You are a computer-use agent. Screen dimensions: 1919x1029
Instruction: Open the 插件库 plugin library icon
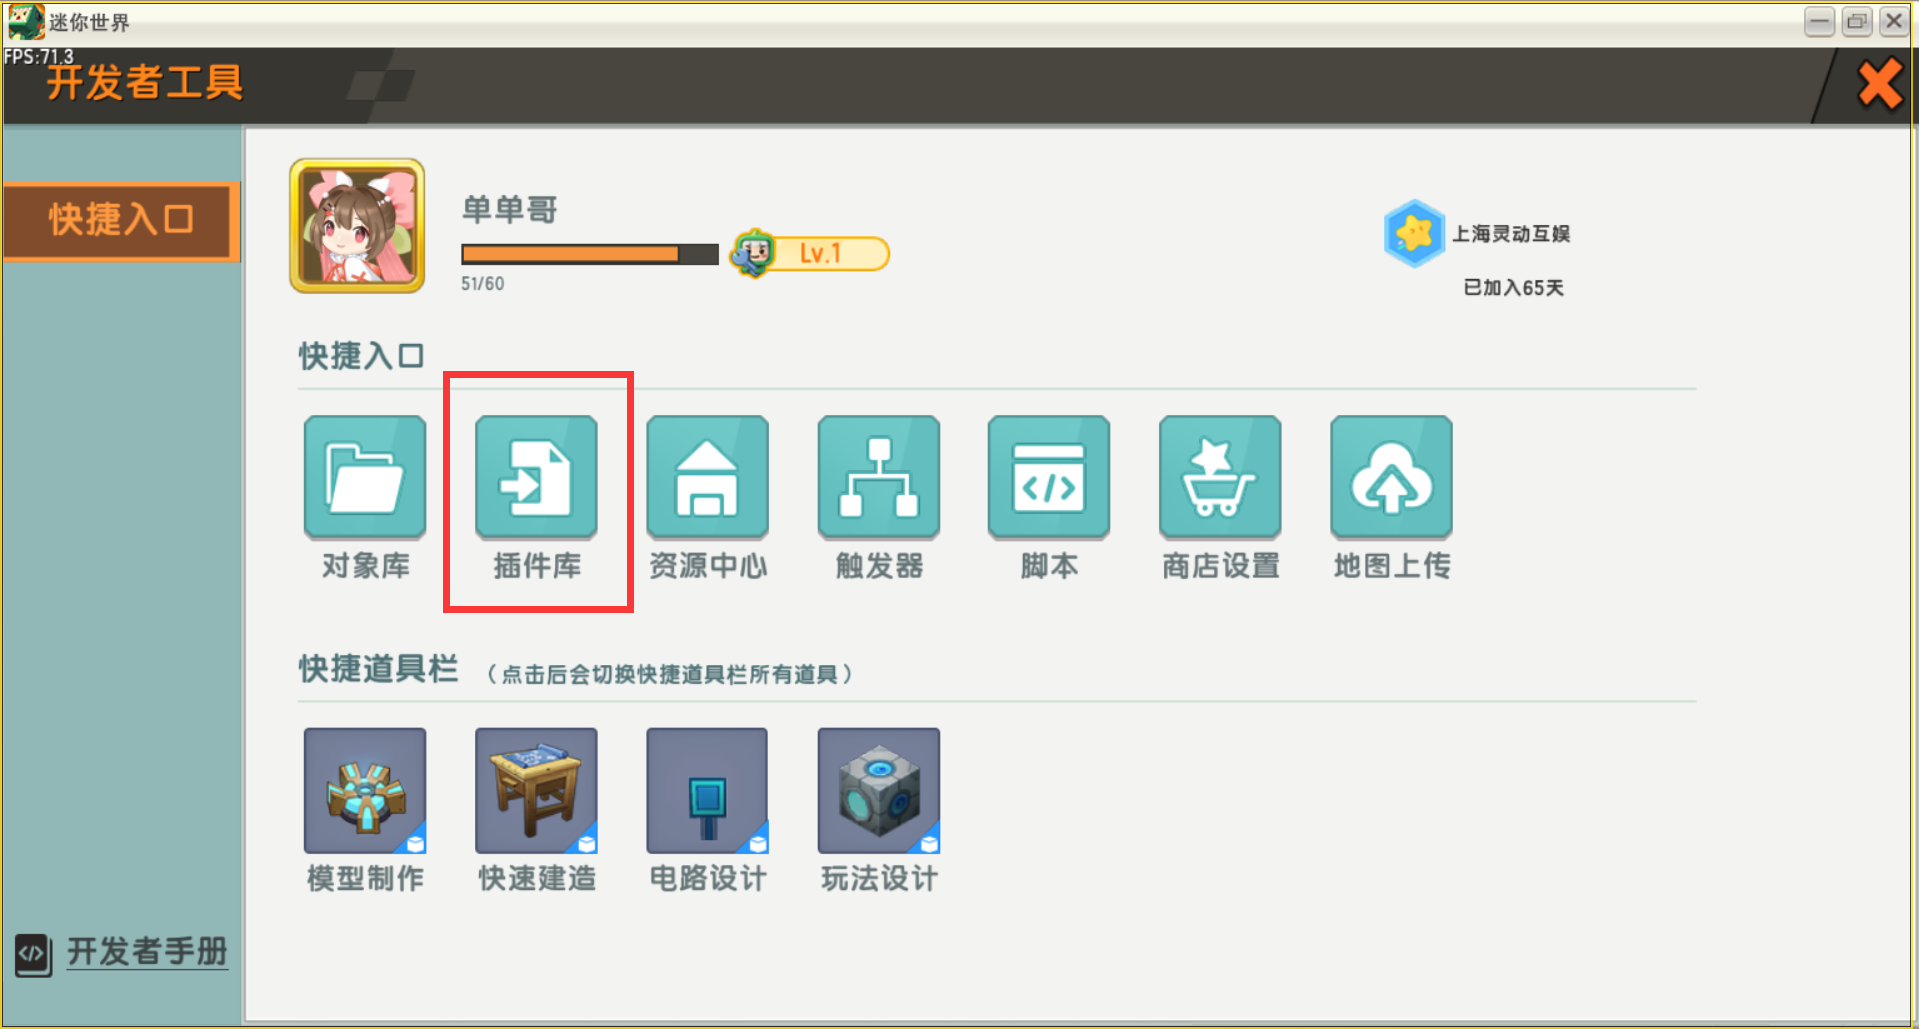coord(536,477)
